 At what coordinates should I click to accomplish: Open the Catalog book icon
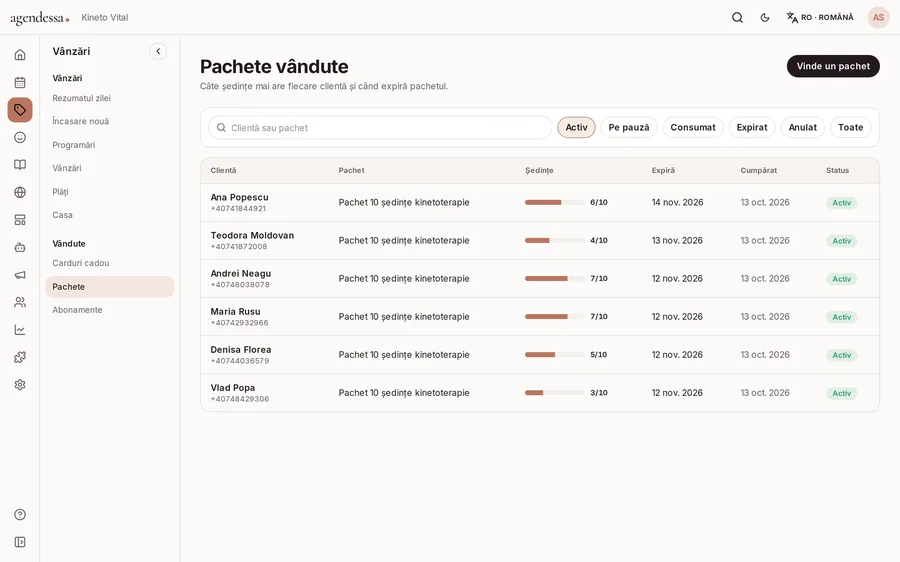coord(20,165)
